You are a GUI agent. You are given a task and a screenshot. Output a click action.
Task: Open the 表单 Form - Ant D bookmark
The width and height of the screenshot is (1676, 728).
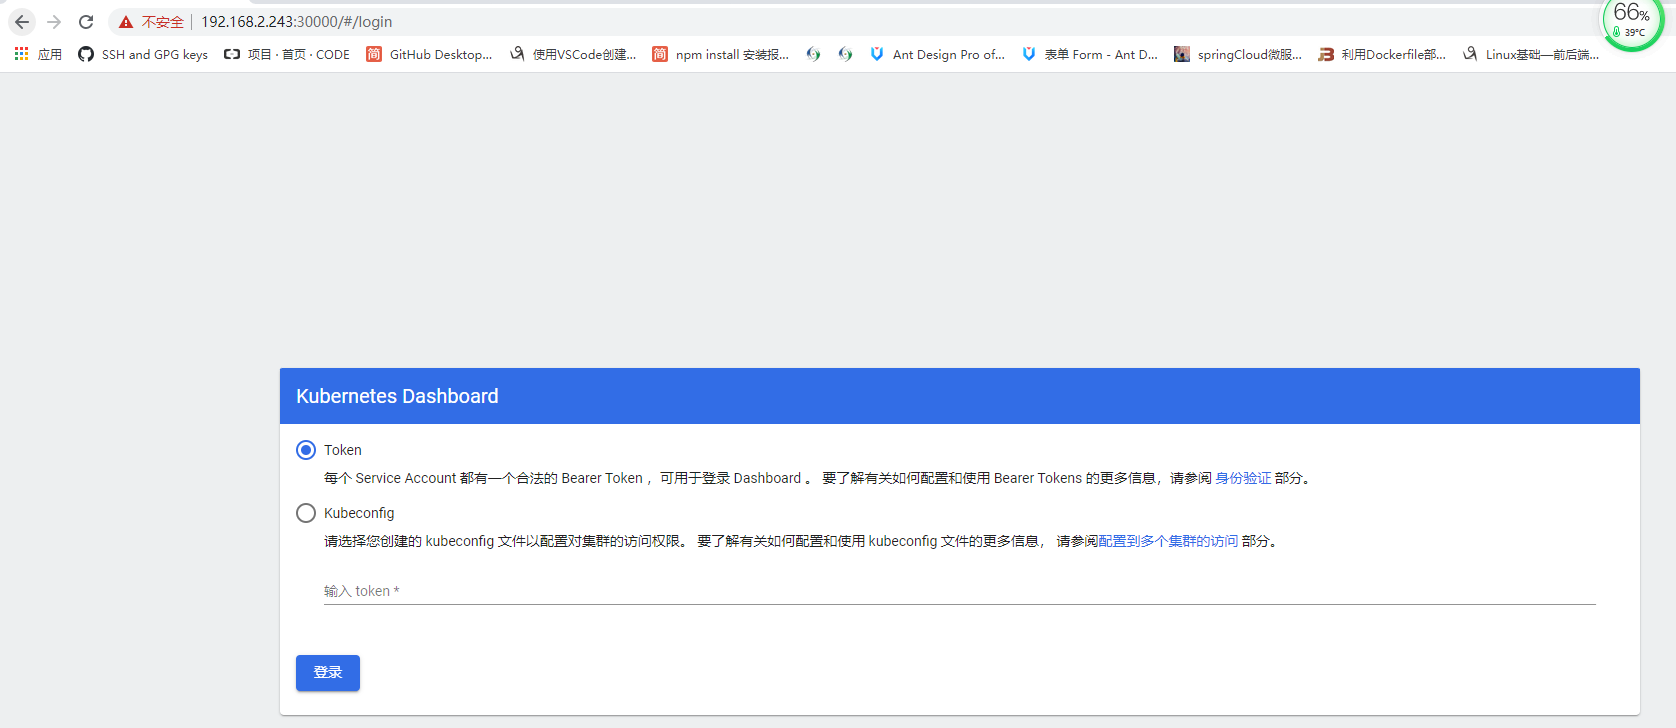[1089, 54]
